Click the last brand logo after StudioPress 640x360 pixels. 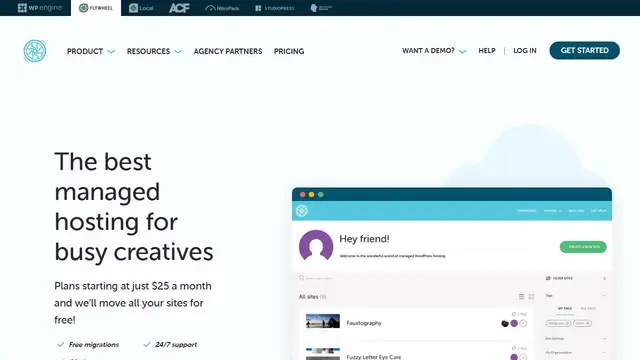(x=321, y=8)
